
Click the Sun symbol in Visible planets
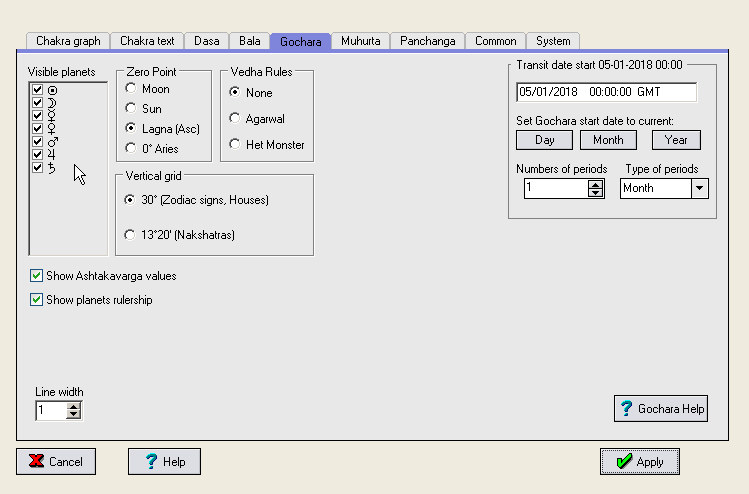(x=51, y=90)
